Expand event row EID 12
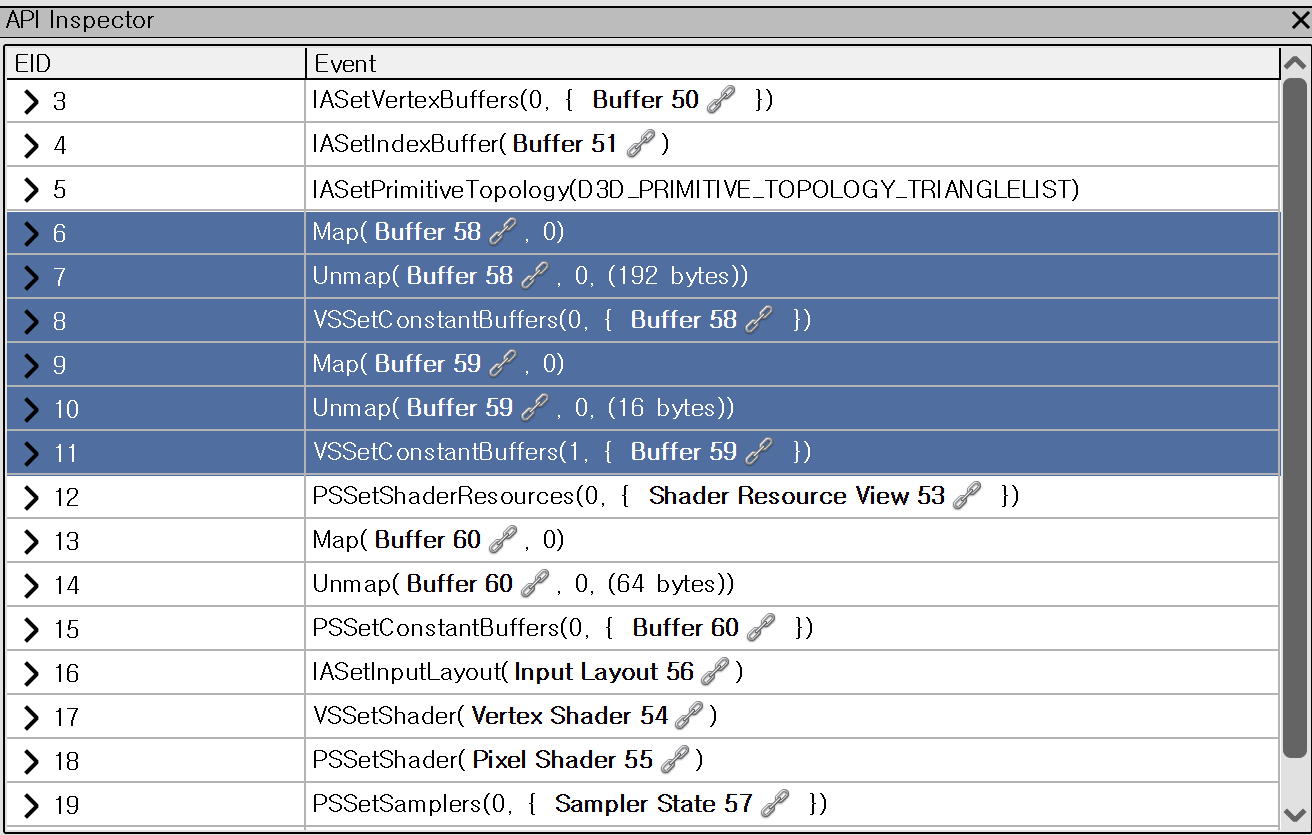Image resolution: width=1312 pixels, height=835 pixels. [x=31, y=497]
